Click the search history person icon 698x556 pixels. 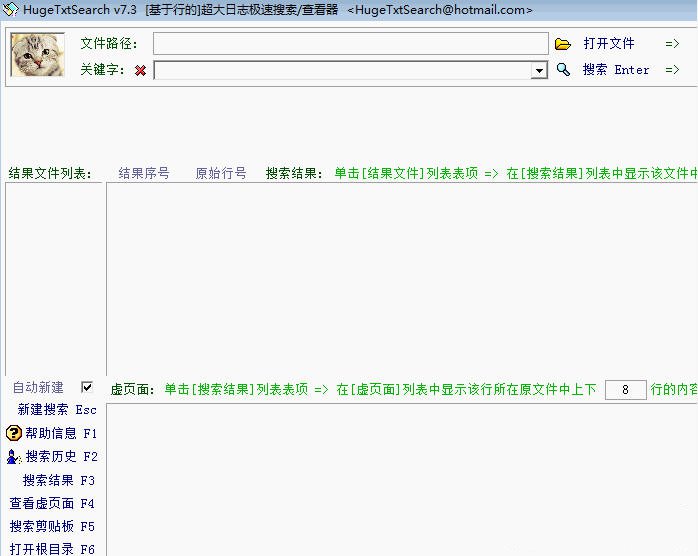click(x=14, y=456)
